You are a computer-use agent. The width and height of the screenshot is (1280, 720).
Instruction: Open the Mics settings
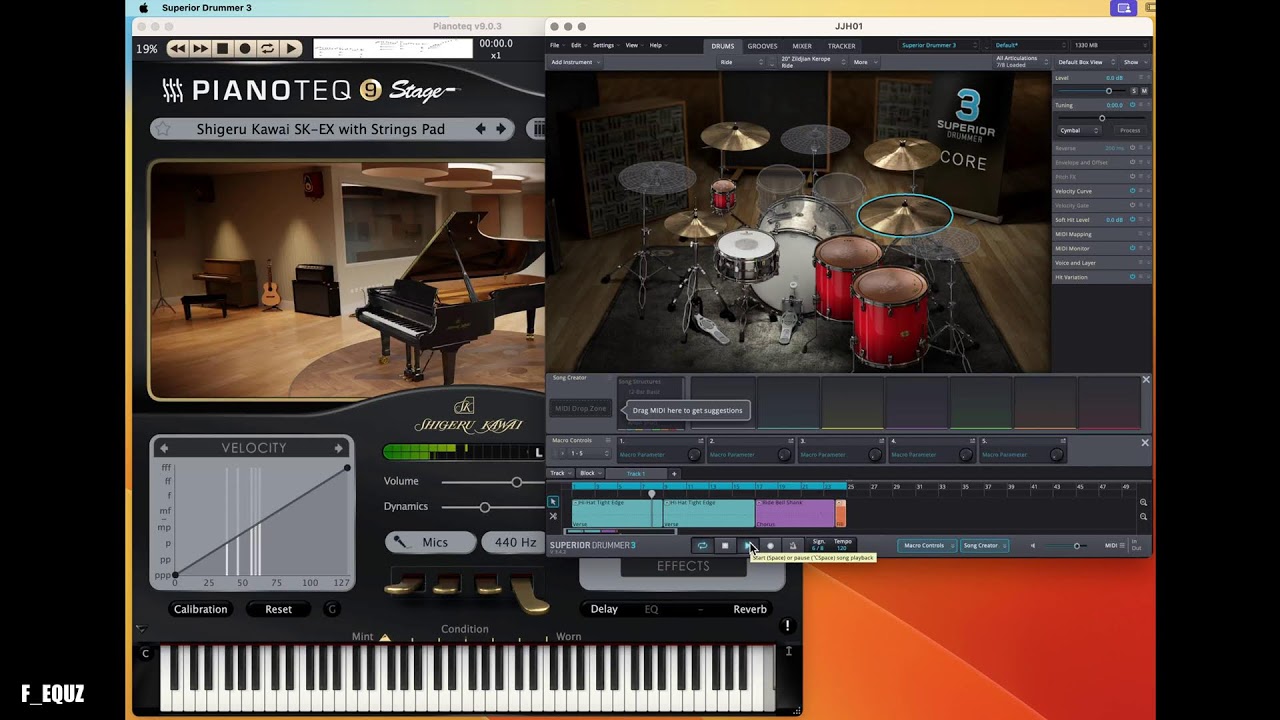click(x=430, y=542)
